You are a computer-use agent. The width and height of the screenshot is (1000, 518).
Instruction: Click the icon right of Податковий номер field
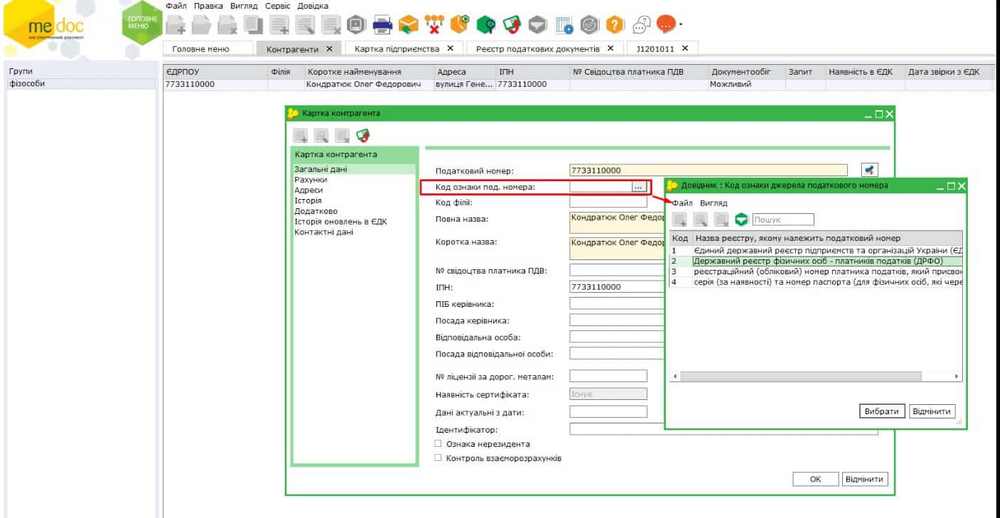[869, 171]
